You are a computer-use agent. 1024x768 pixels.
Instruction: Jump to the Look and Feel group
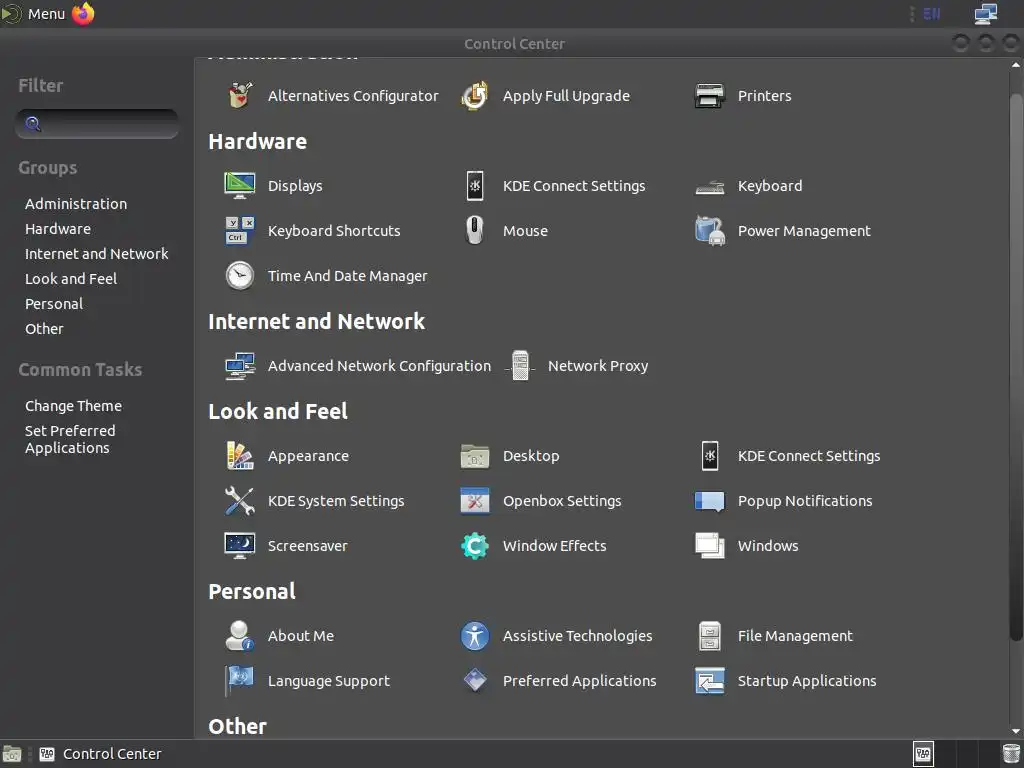pyautogui.click(x=71, y=279)
